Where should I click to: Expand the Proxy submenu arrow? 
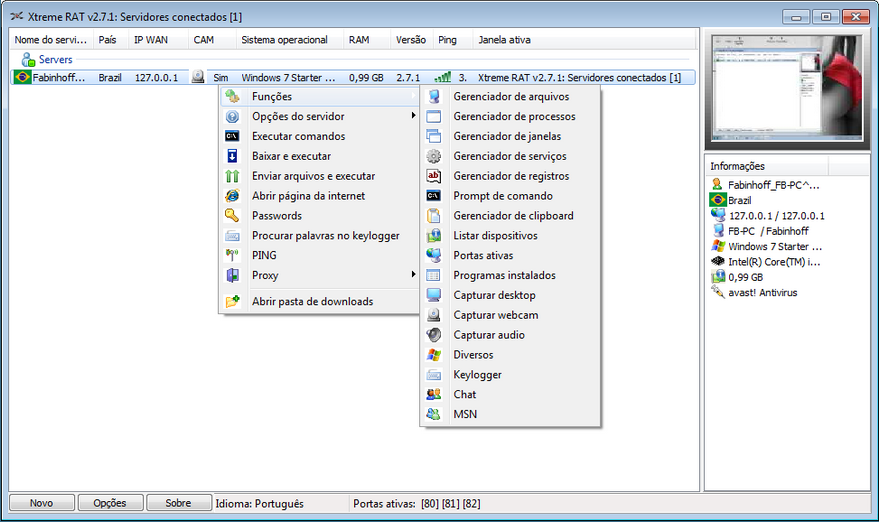[413, 275]
